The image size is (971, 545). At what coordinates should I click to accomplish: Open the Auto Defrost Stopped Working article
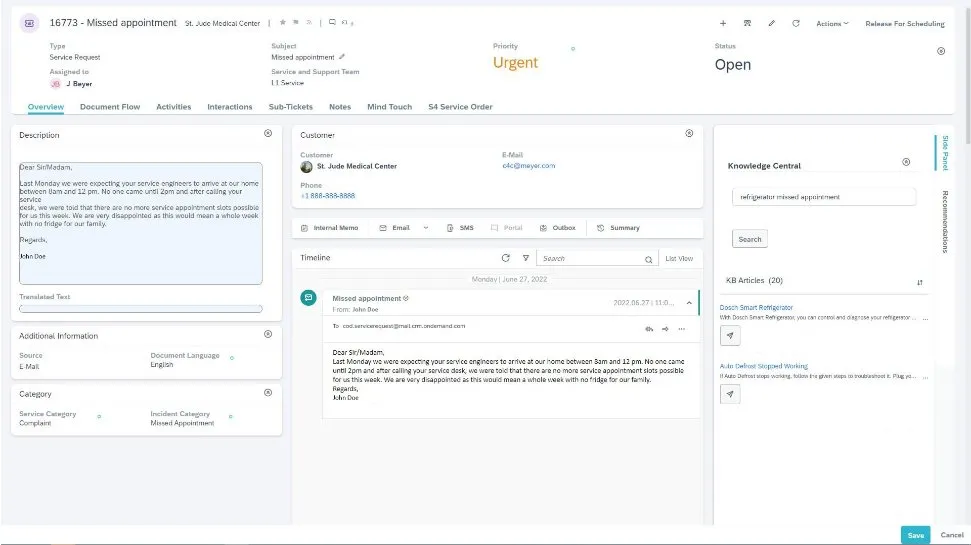(764, 366)
